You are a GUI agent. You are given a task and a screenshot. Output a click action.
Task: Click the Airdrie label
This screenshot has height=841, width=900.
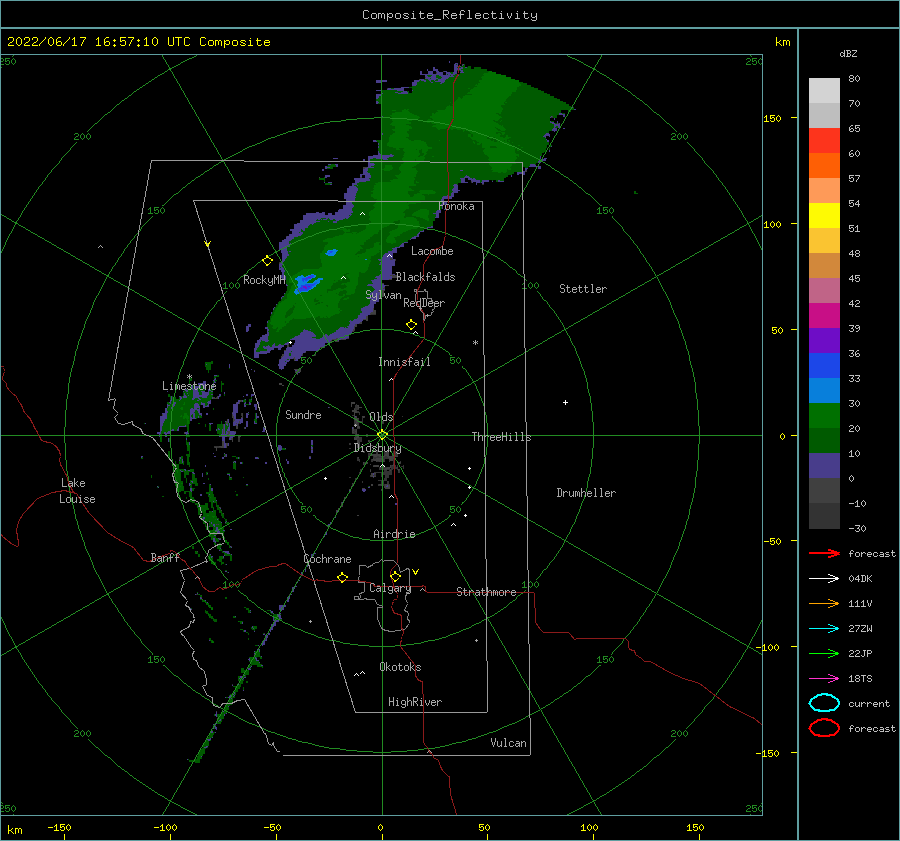pyautogui.click(x=394, y=534)
